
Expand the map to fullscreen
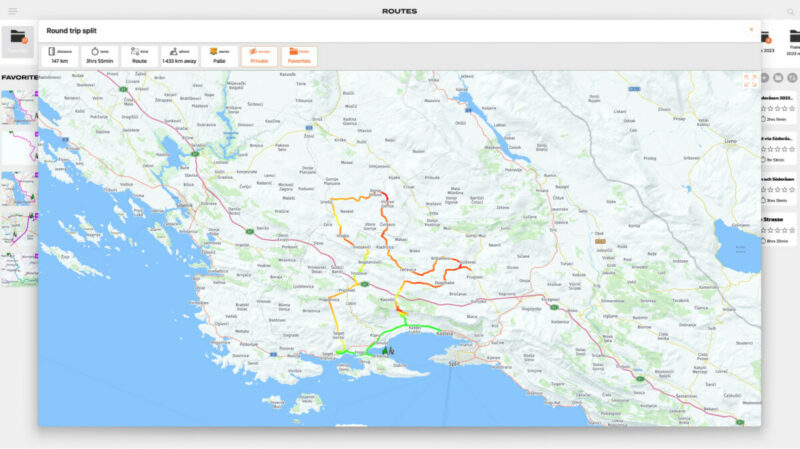[x=750, y=81]
